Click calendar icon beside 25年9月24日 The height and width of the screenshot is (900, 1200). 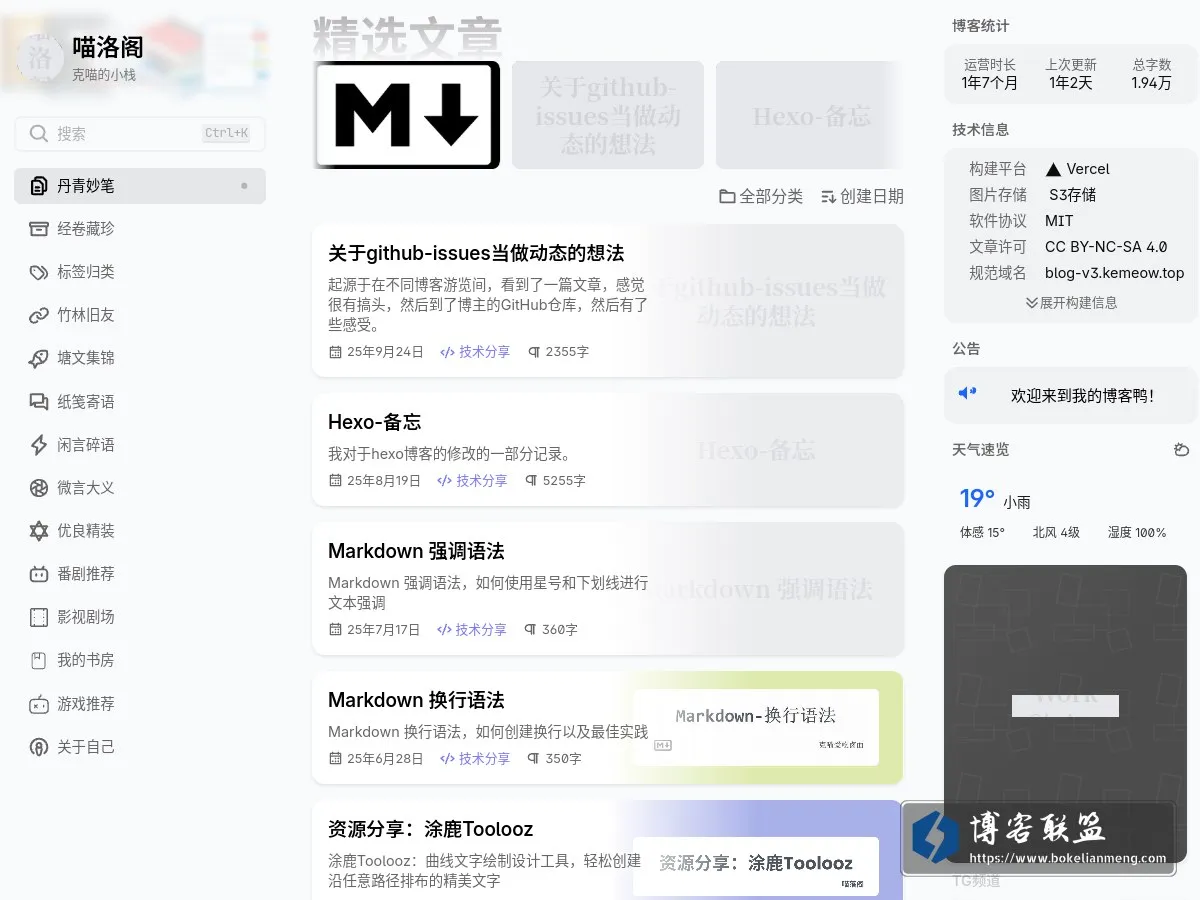point(335,352)
